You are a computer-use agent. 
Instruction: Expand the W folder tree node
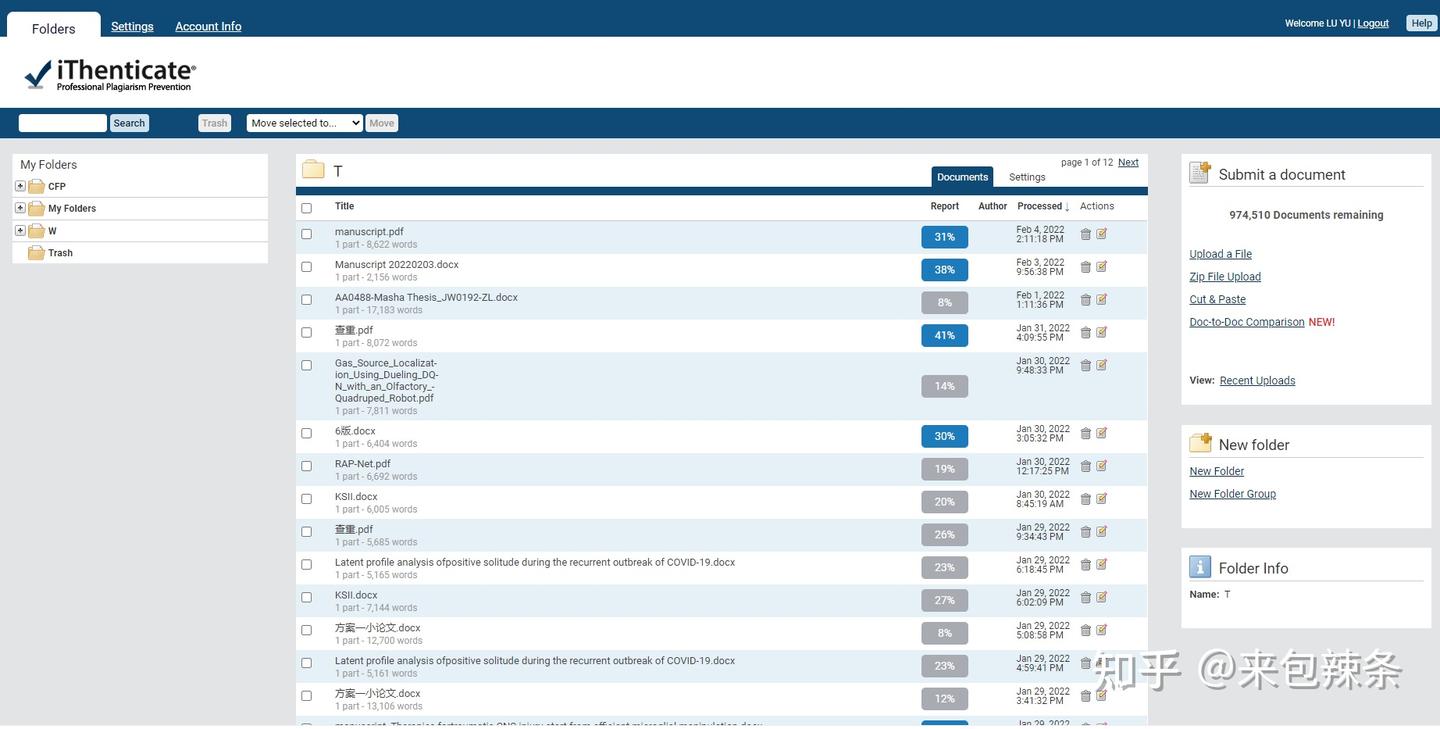coord(20,231)
